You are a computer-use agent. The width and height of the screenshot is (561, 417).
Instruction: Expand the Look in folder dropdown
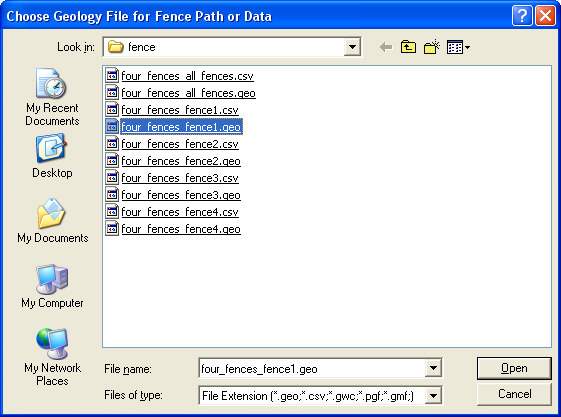[x=352, y=47]
